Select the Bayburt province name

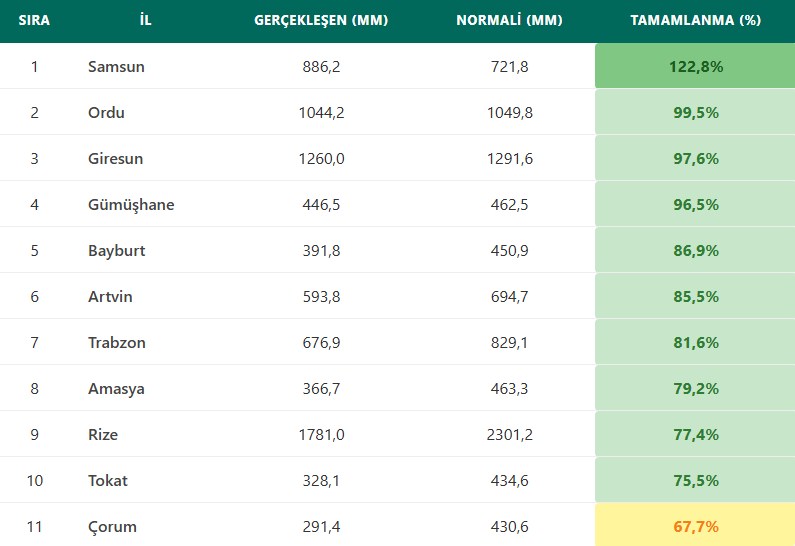coord(117,251)
